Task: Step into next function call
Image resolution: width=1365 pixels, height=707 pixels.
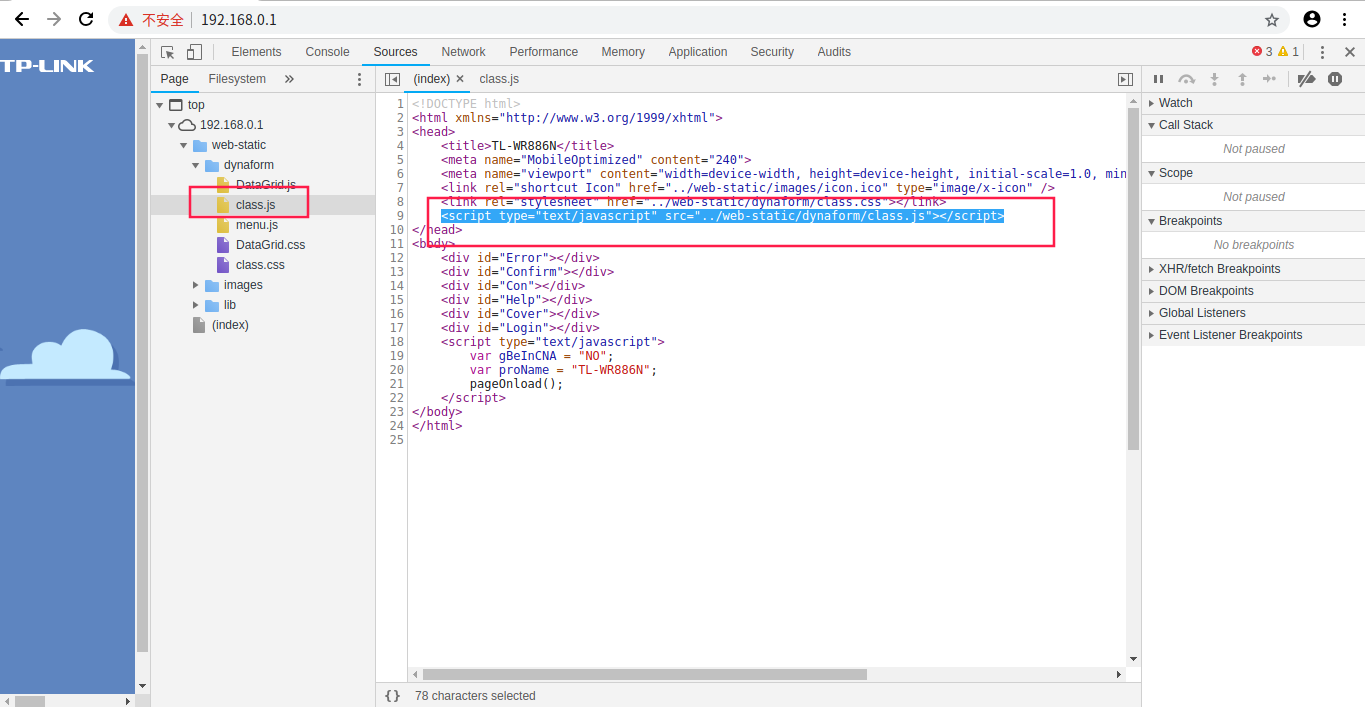Action: click(1215, 79)
